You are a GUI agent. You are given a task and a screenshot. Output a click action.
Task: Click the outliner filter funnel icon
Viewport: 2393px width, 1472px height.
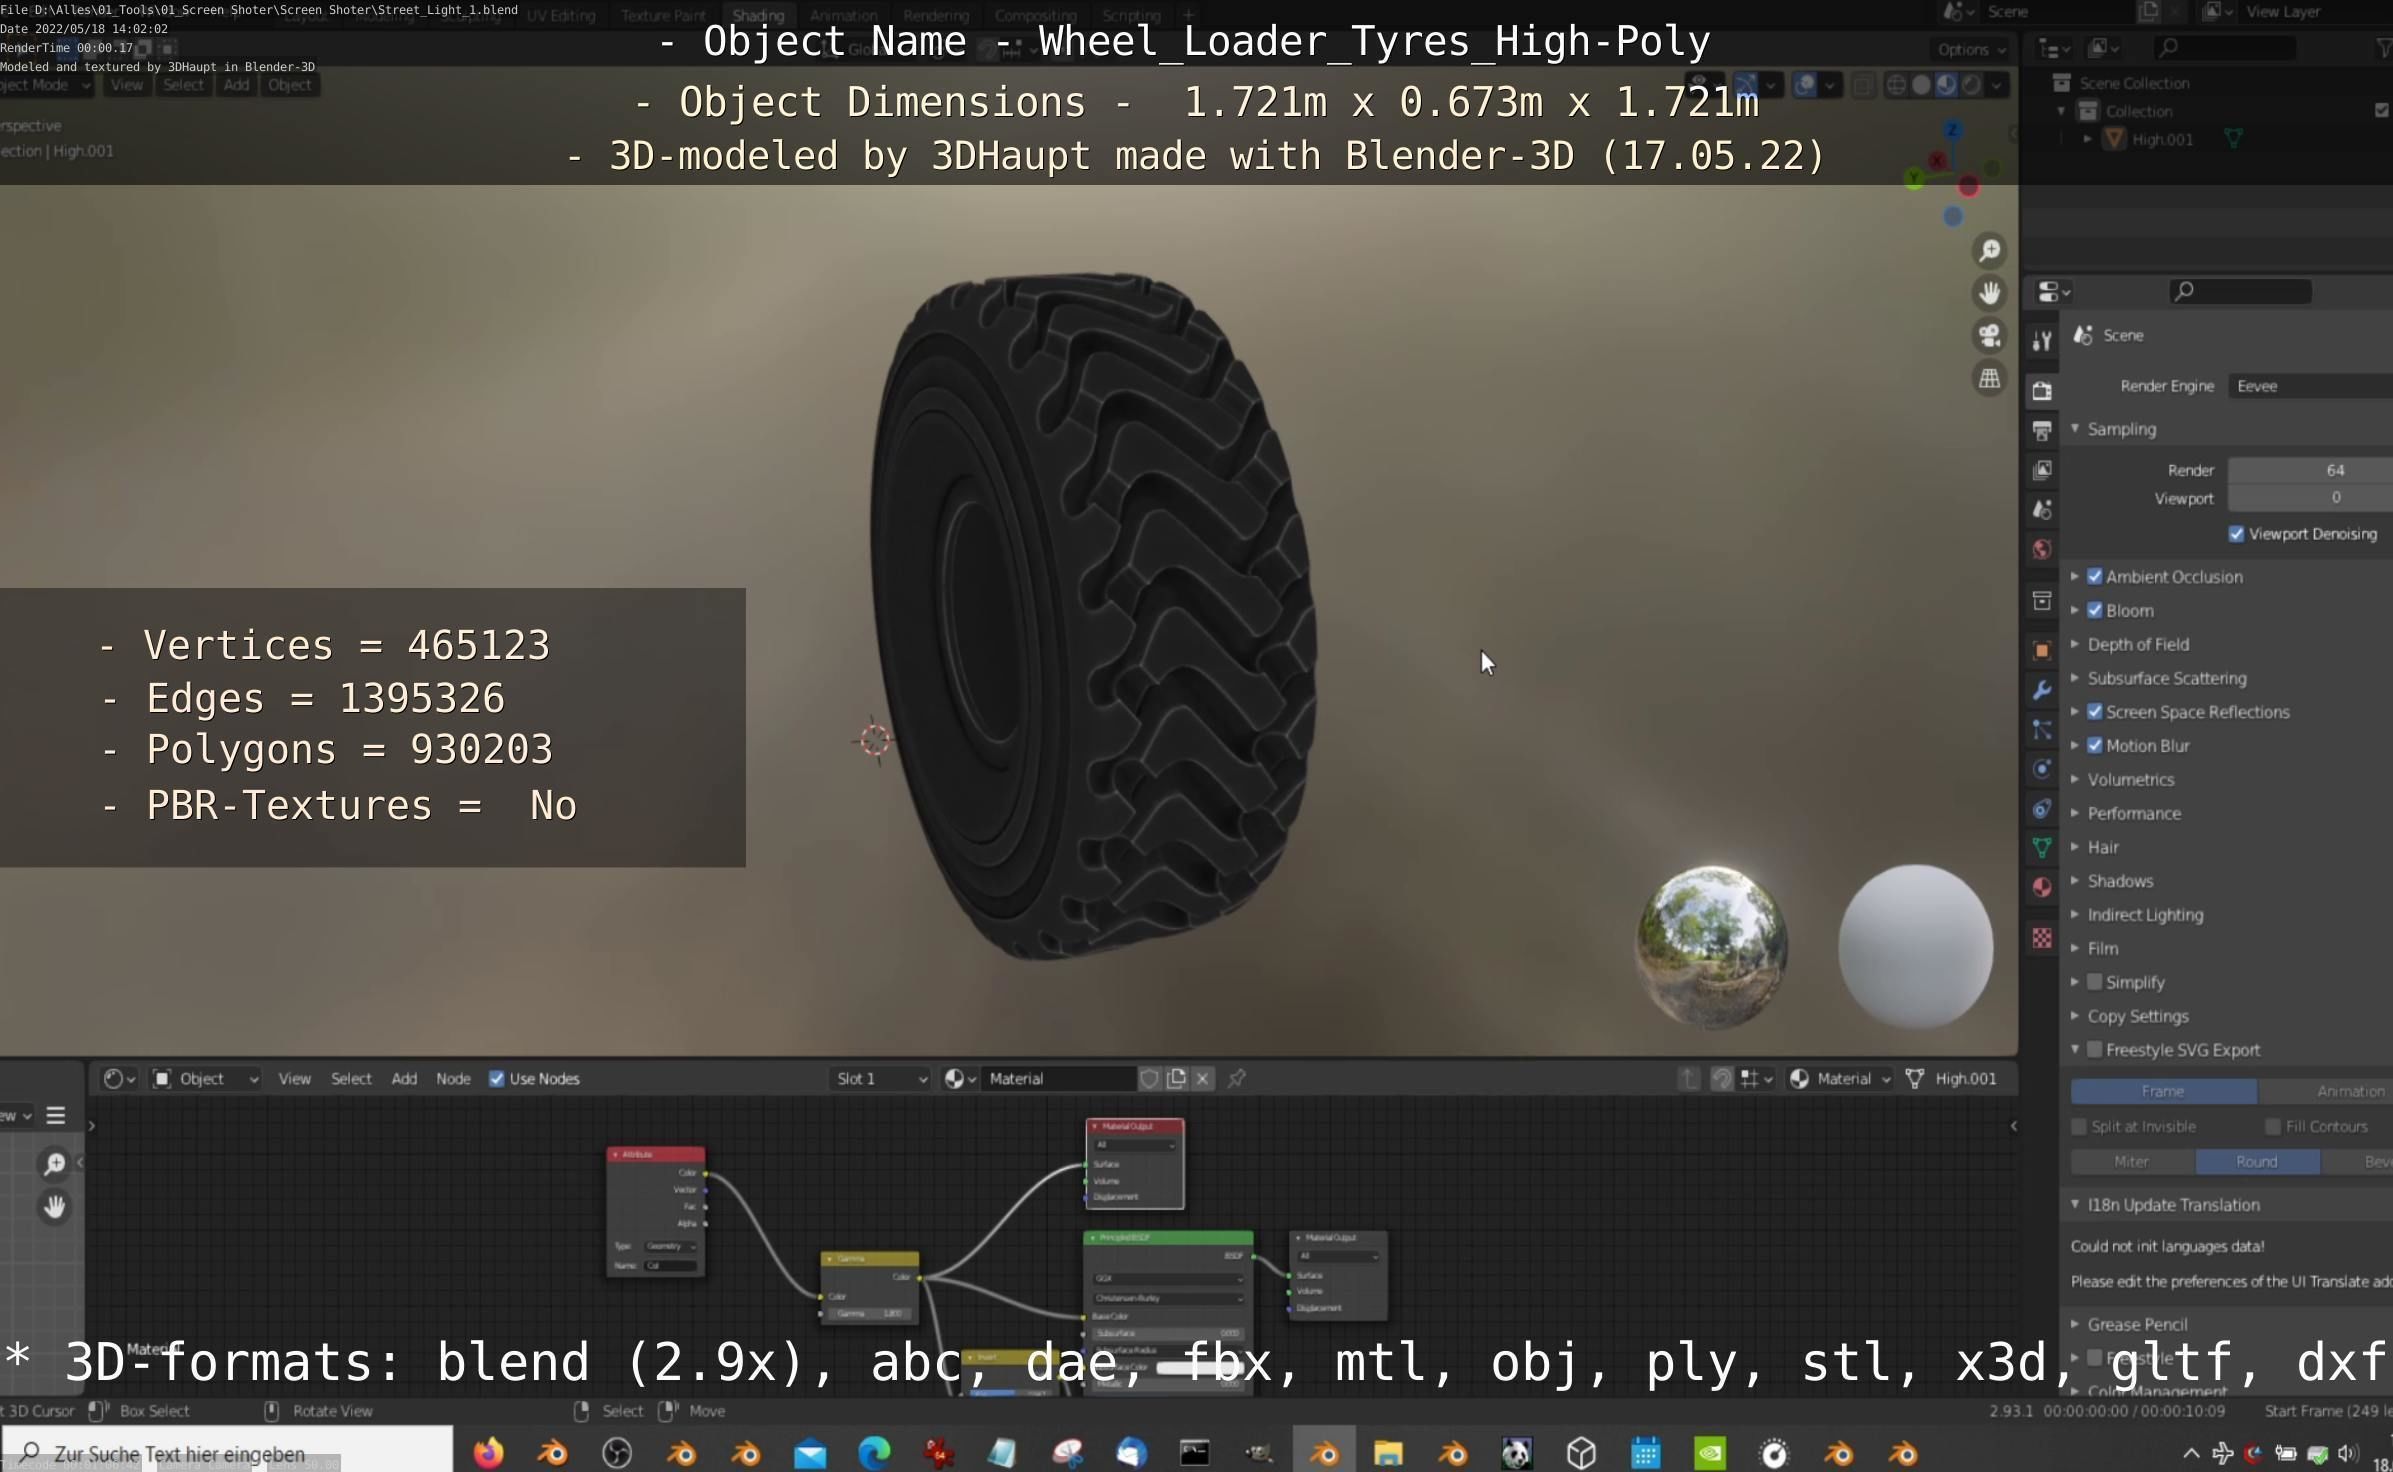pyautogui.click(x=2383, y=48)
